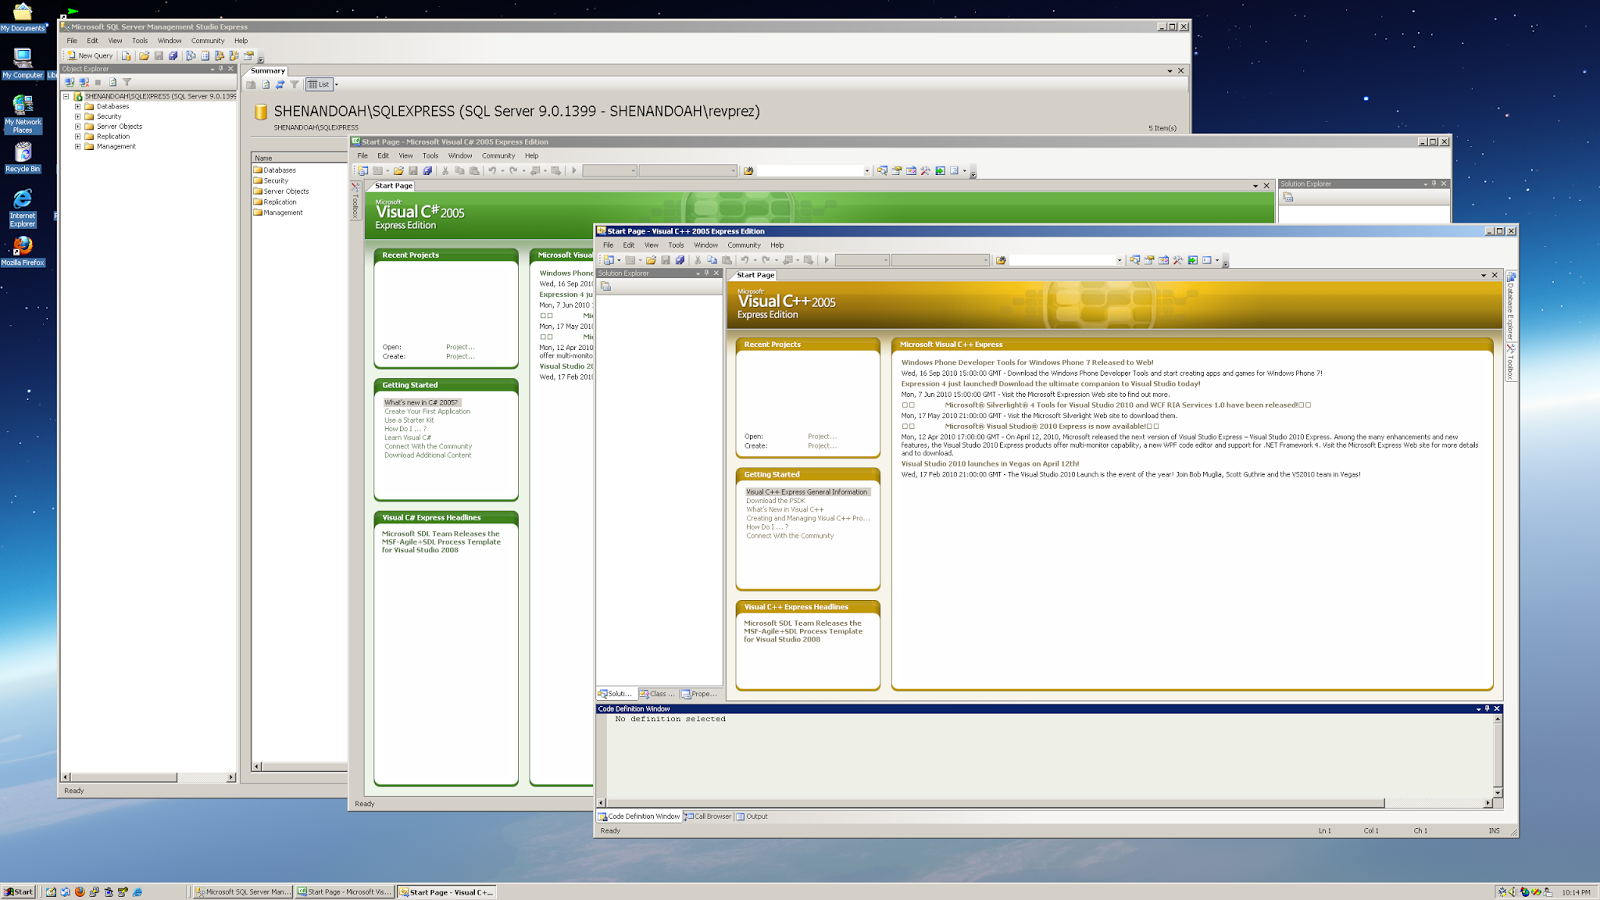Start debugging with the play icon
This screenshot has width=1600, height=900.
pyautogui.click(x=826, y=260)
